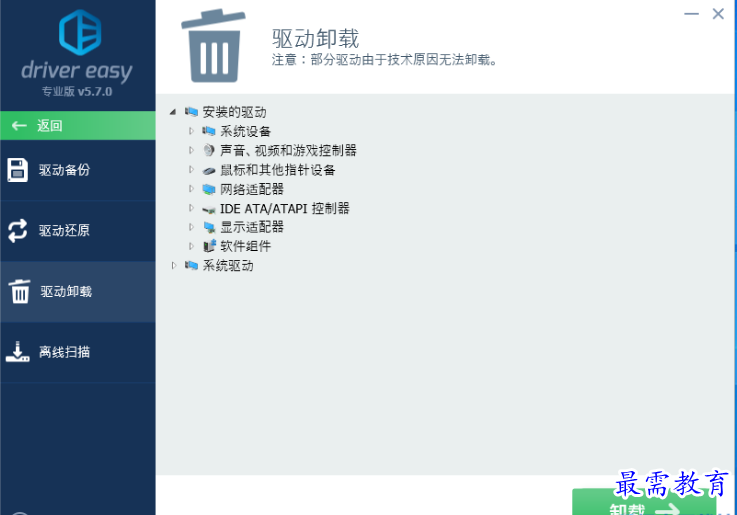This screenshot has height=515, width=737.
Task: Minimize the Driver Easy window
Action: tap(691, 14)
